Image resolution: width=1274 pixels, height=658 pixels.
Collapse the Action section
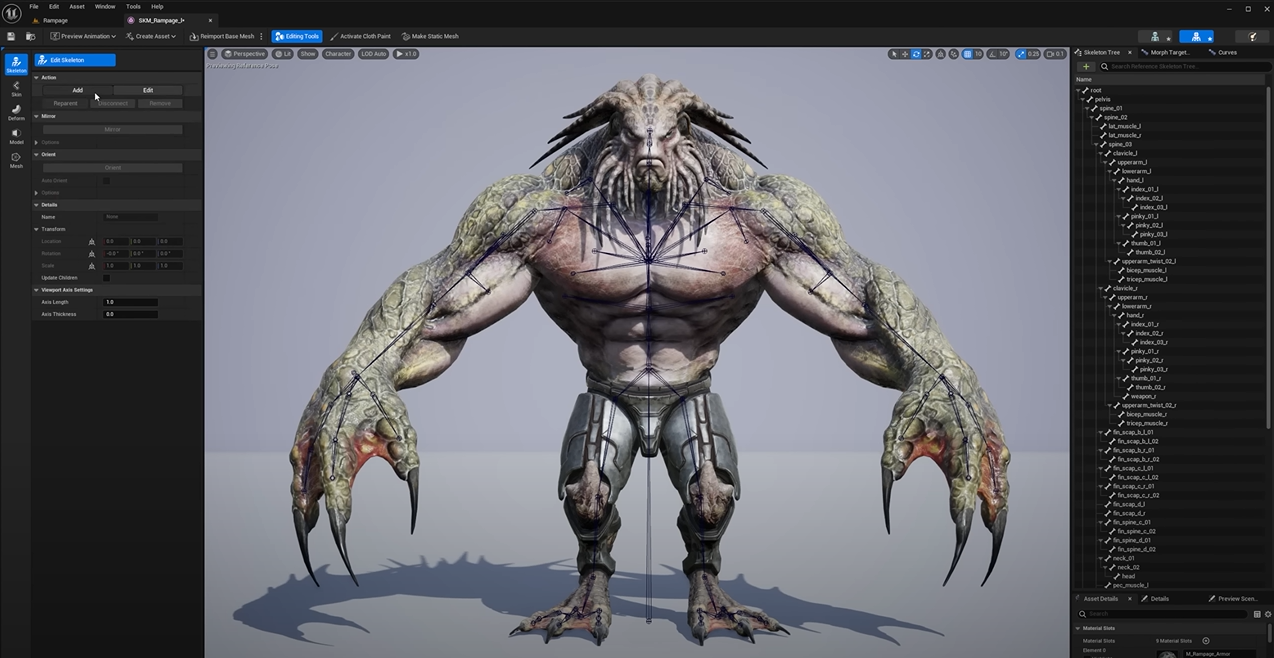(37, 77)
